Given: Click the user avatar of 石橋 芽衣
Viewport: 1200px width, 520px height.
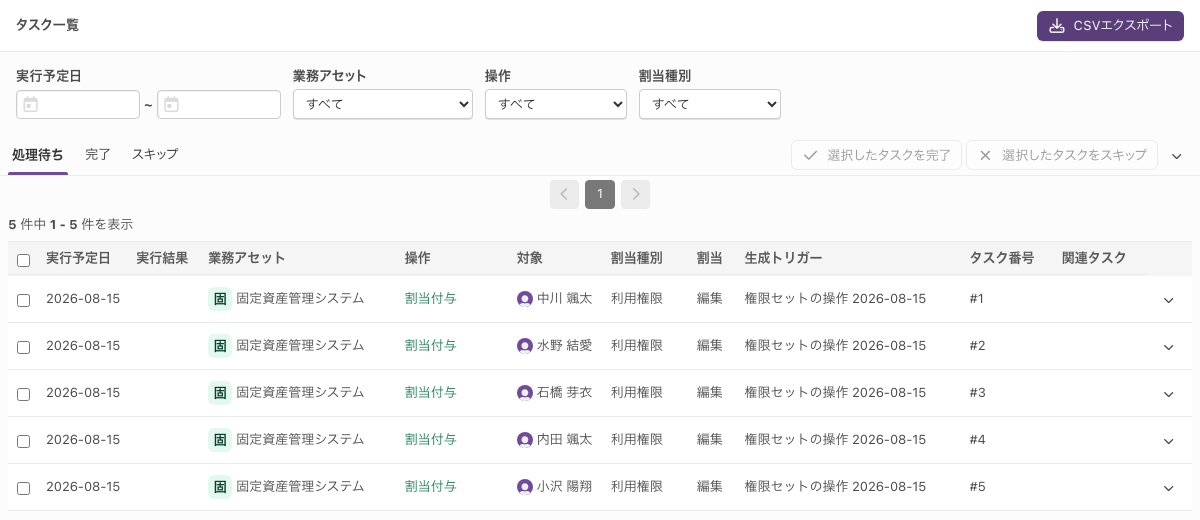Looking at the screenshot, I should click(x=525, y=393).
